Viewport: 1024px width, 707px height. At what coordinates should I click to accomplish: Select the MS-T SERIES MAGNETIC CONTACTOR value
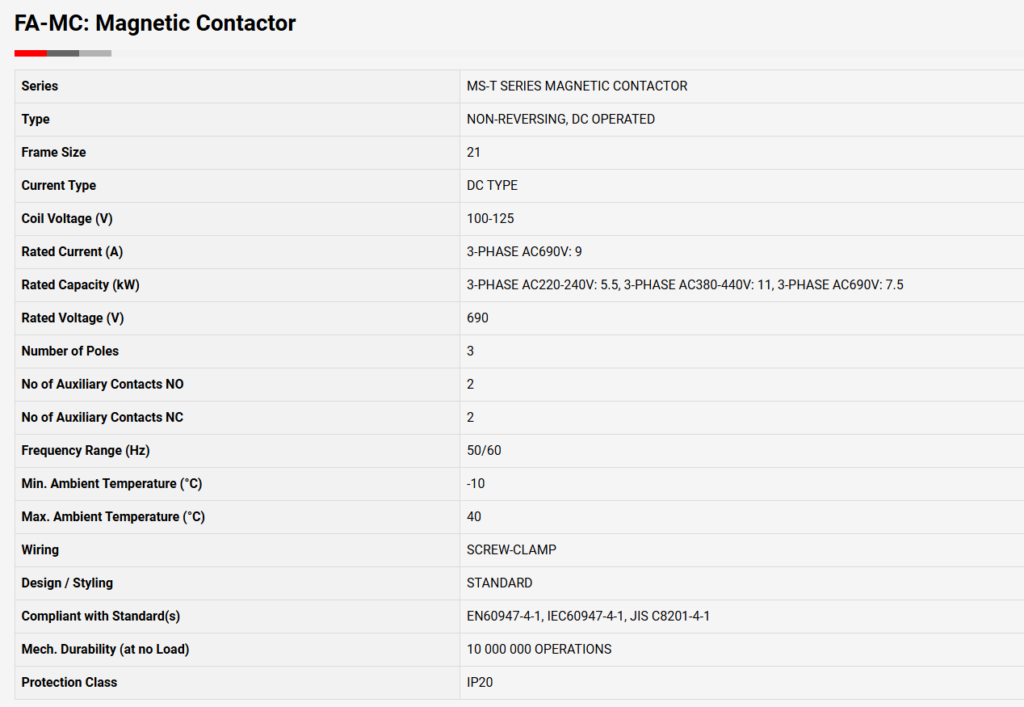tap(577, 86)
